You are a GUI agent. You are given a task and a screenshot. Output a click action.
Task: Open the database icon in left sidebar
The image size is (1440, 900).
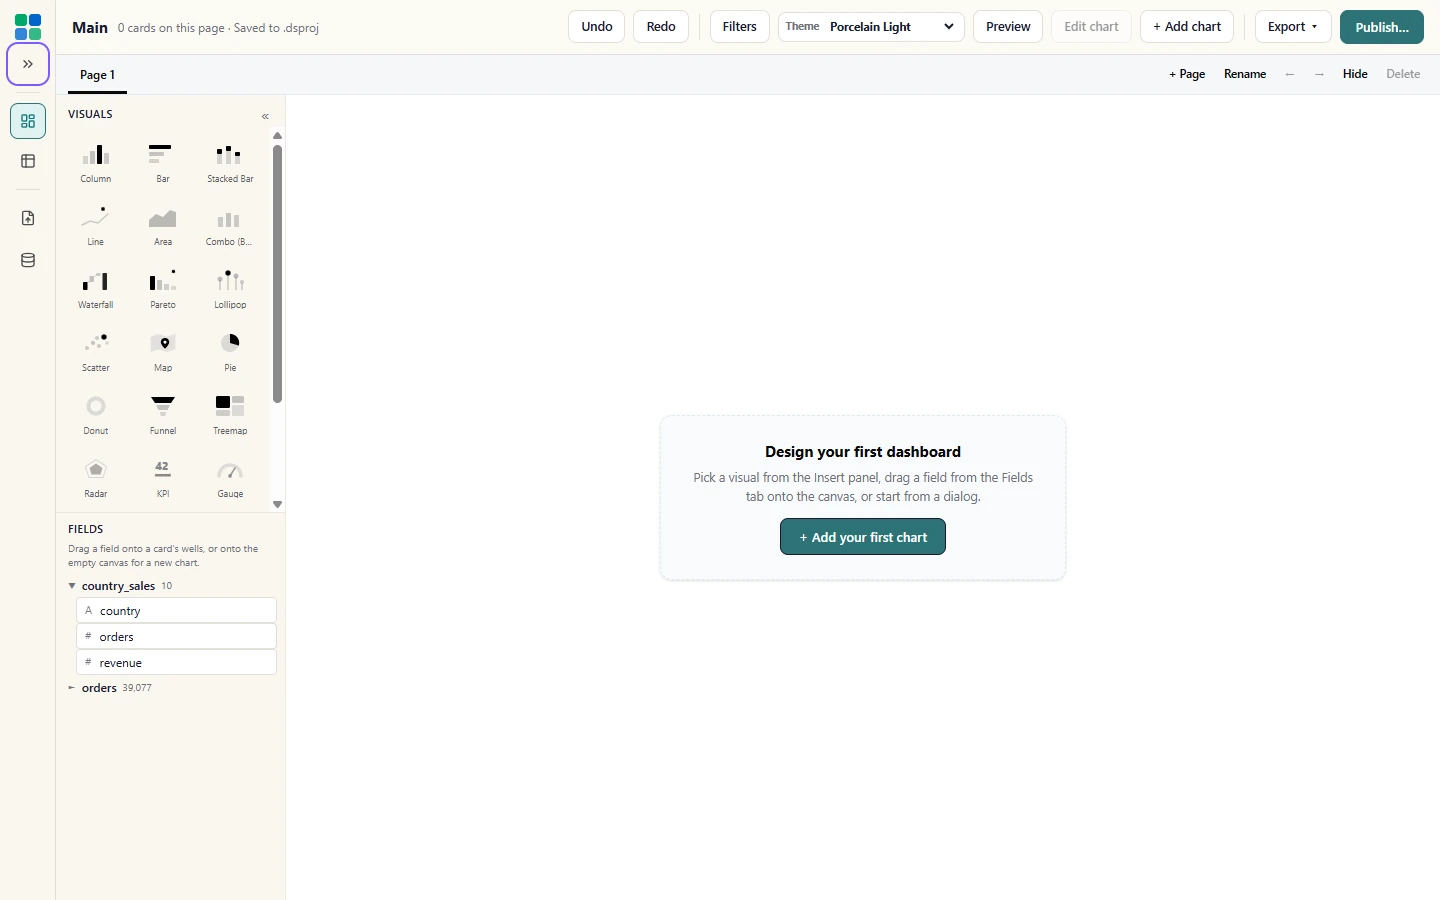(28, 260)
